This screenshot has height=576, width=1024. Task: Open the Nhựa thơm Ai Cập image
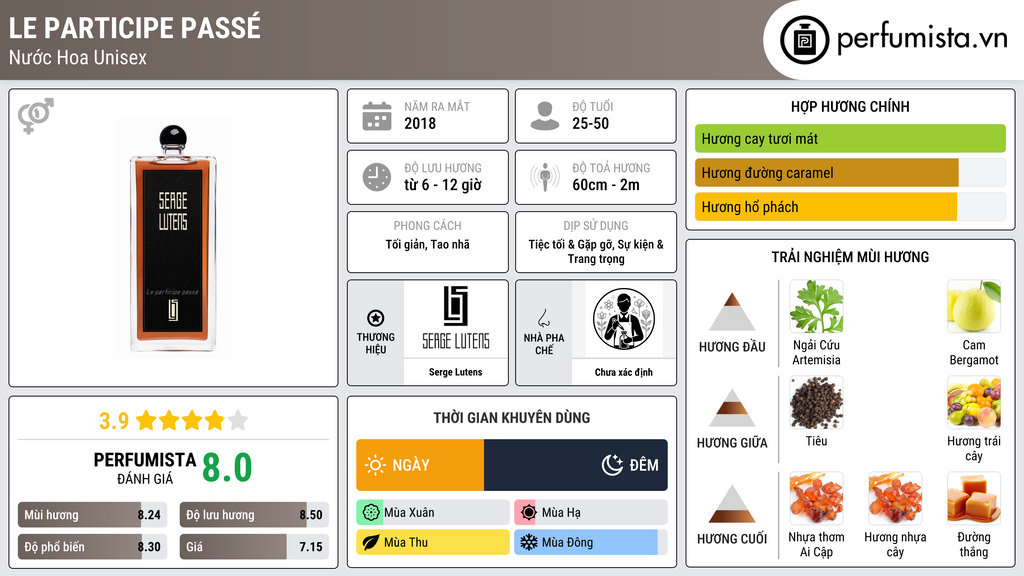click(x=816, y=499)
